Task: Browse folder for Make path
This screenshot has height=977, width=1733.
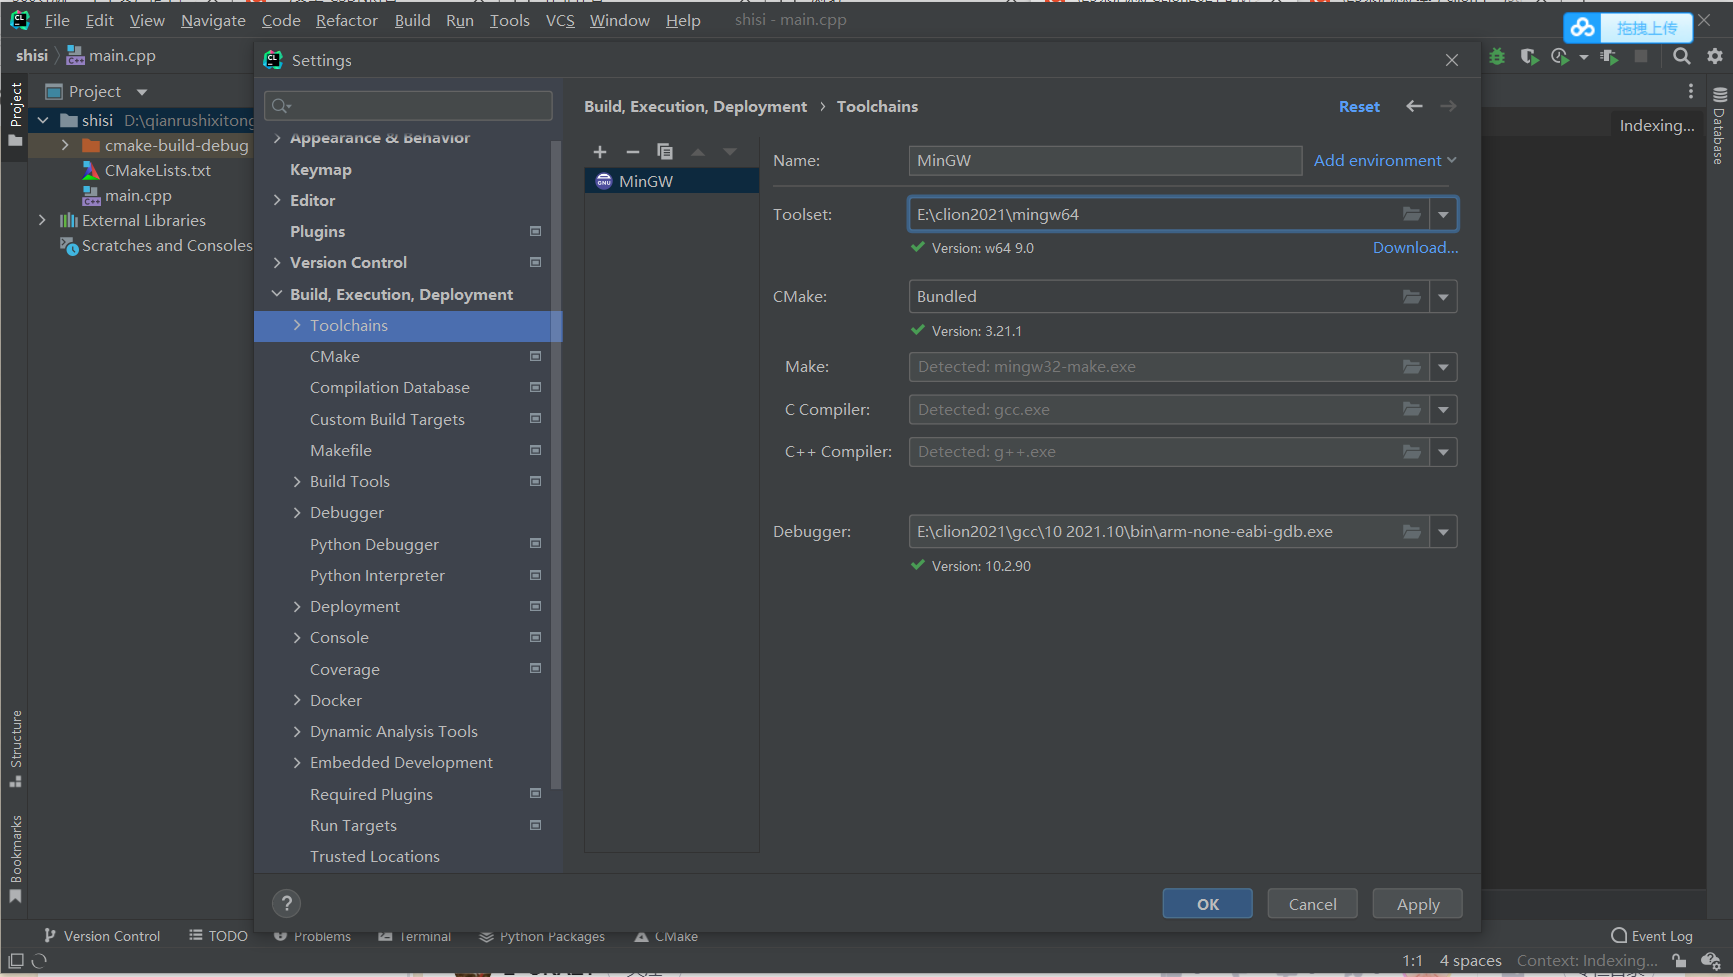Action: (1411, 367)
